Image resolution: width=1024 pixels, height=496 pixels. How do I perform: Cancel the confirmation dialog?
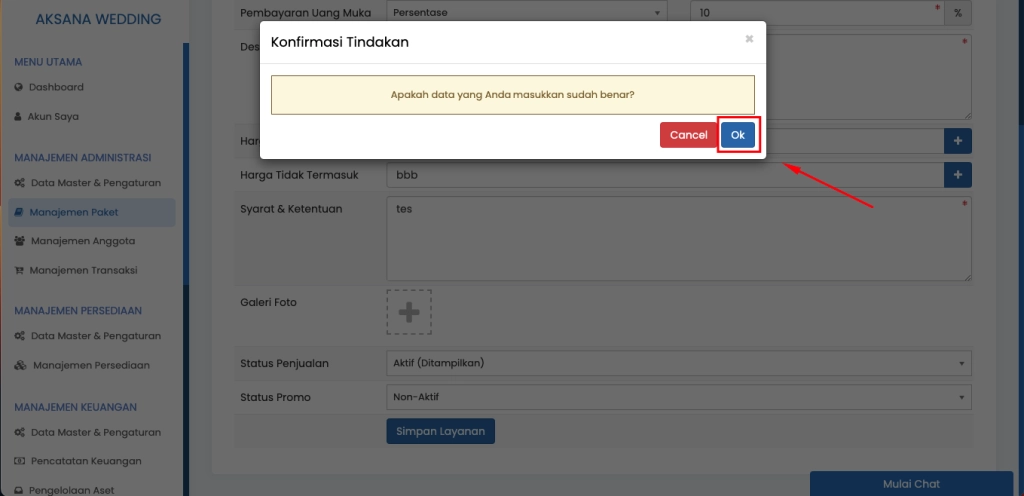click(688, 135)
